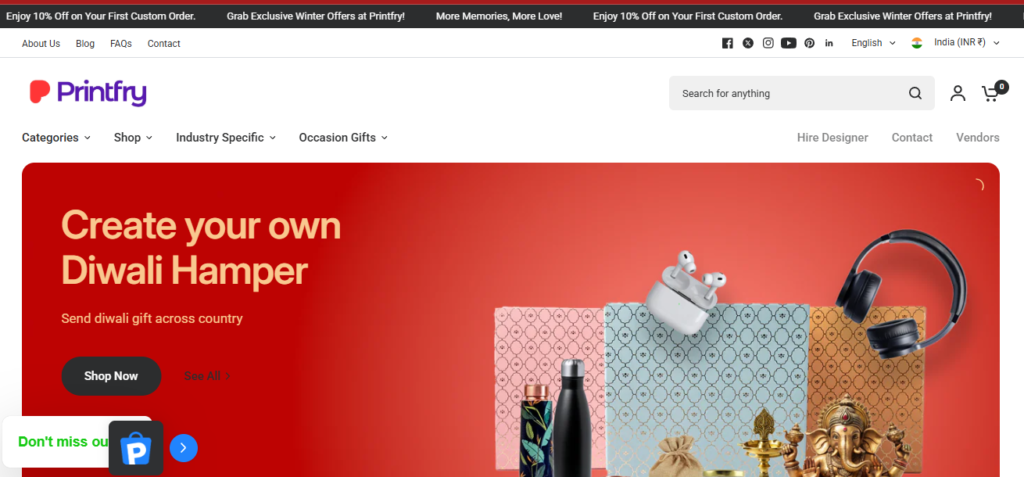Image resolution: width=1024 pixels, height=477 pixels.
Task: Open the YouTube social icon
Action: point(789,43)
